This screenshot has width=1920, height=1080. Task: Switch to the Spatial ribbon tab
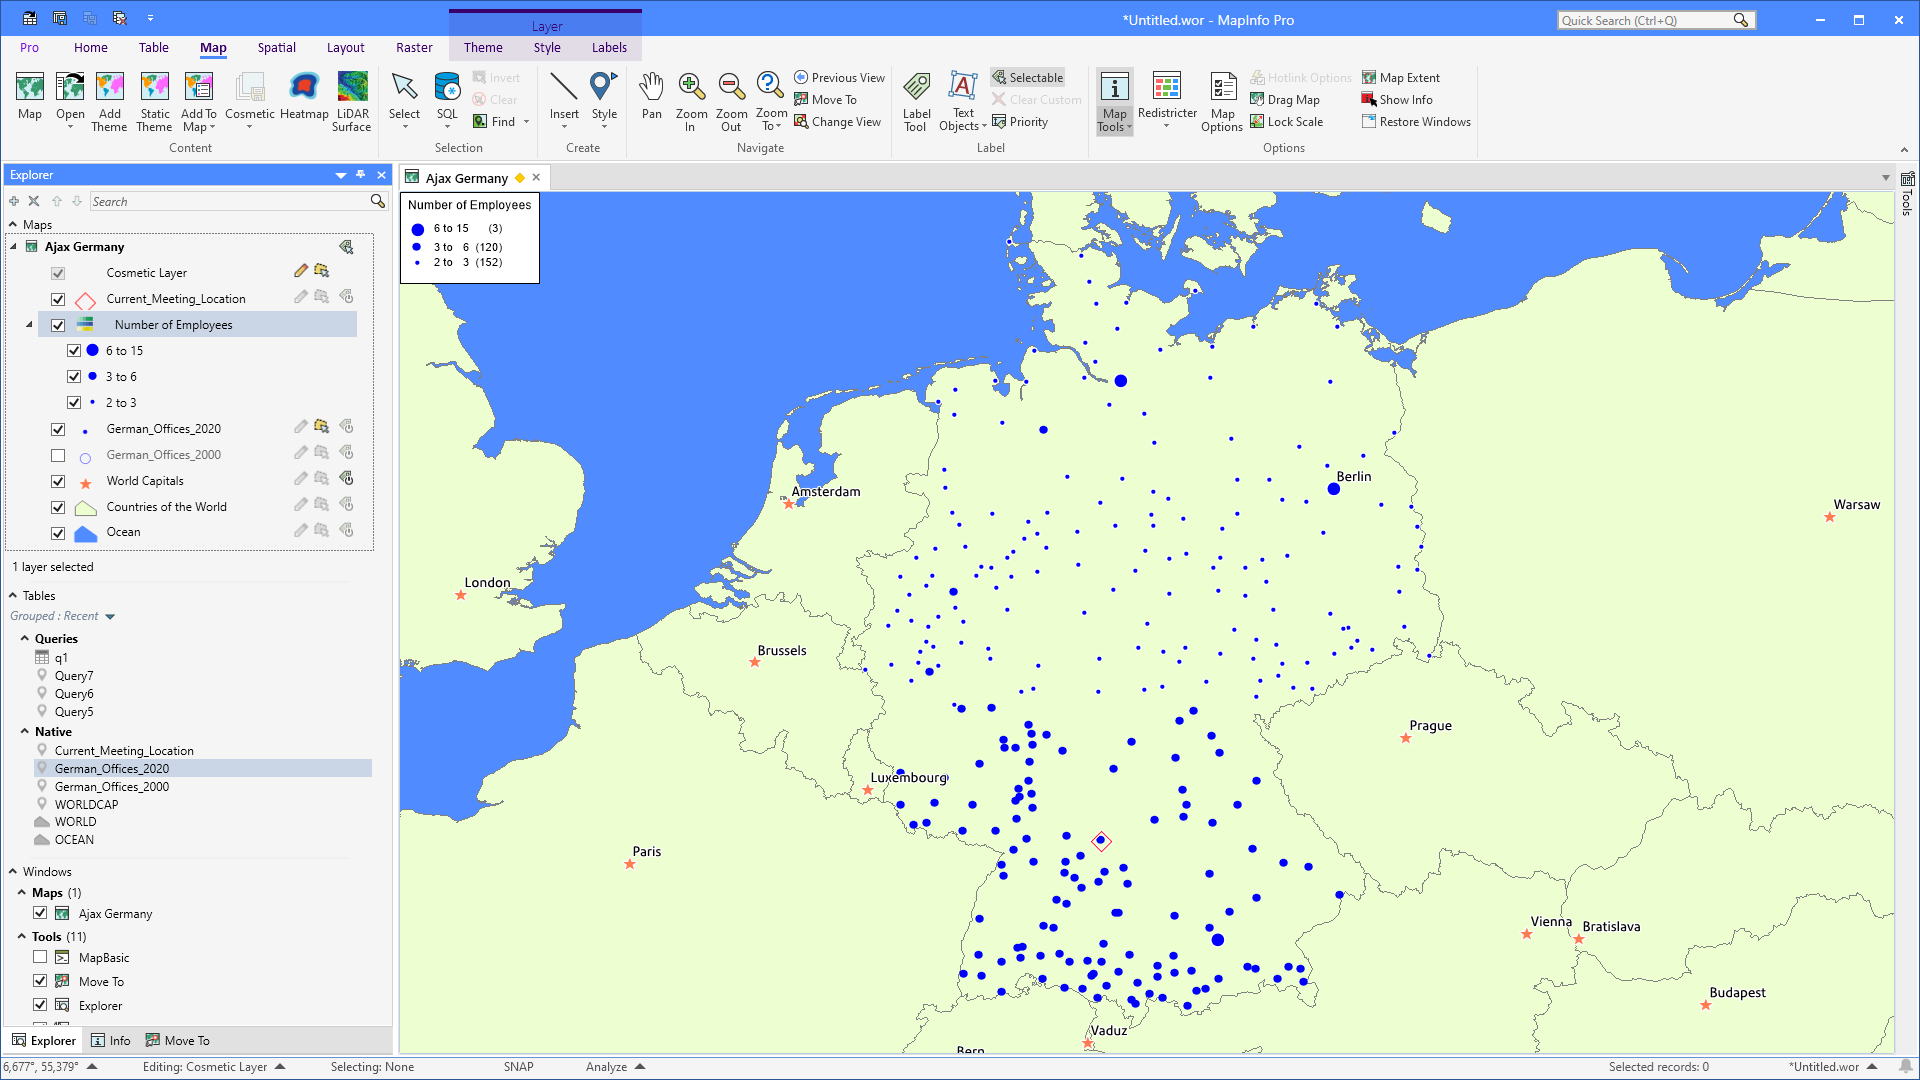276,47
